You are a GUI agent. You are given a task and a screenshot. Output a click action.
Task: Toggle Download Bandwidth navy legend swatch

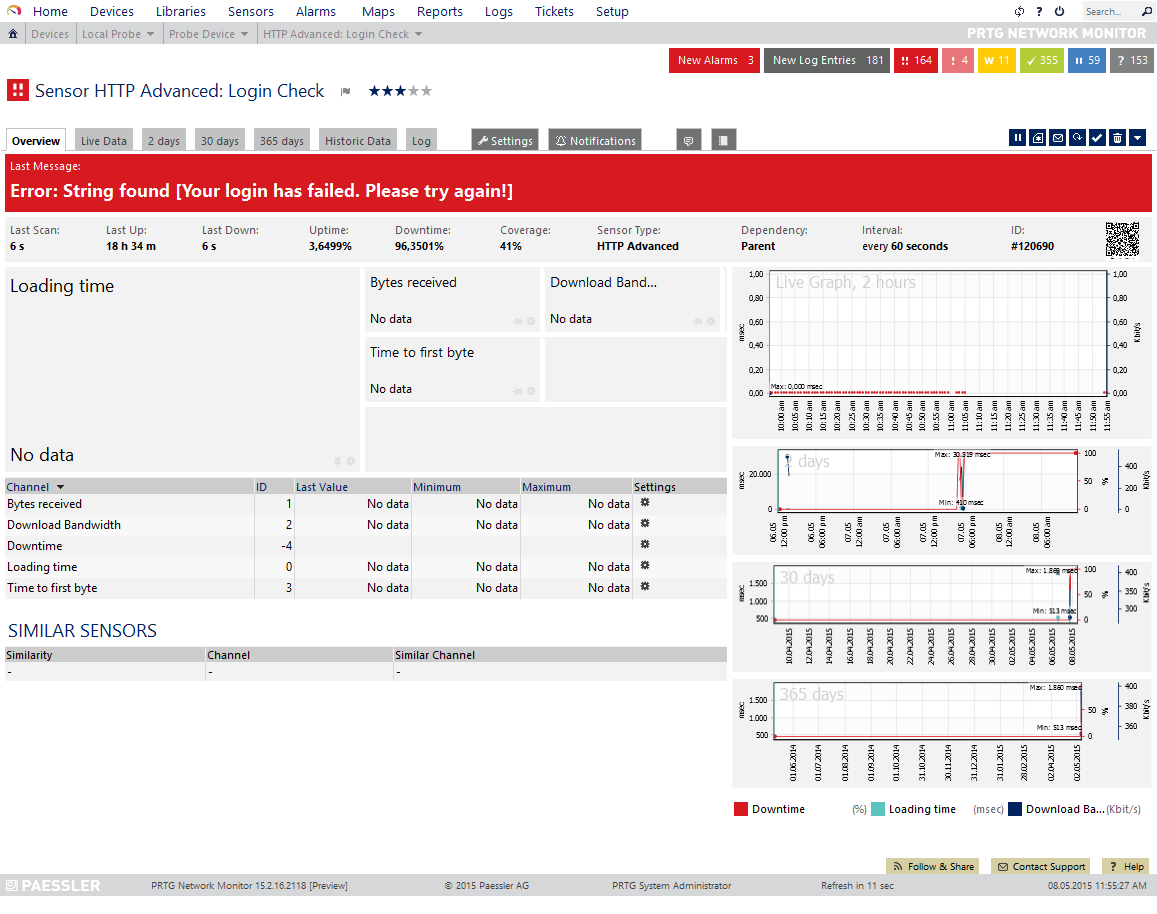tap(1015, 809)
